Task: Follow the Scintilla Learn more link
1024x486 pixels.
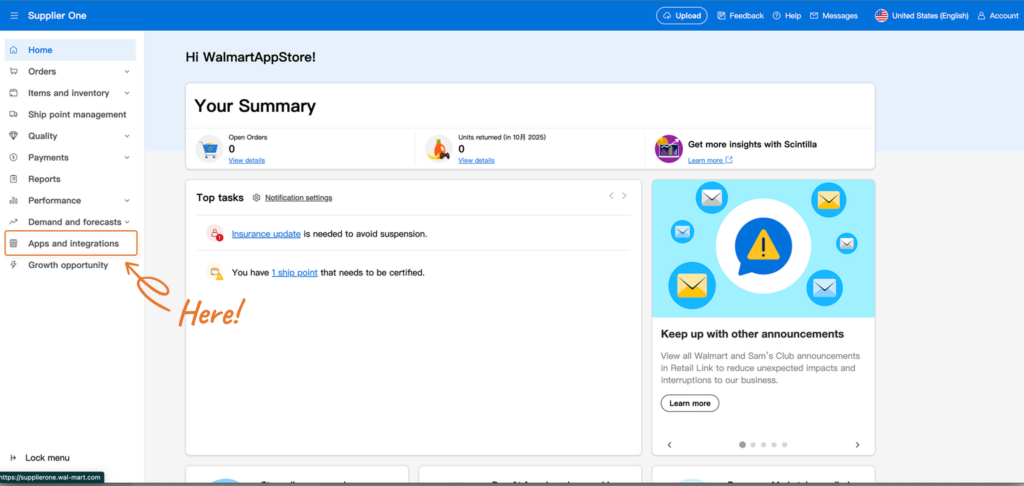Action: point(710,160)
